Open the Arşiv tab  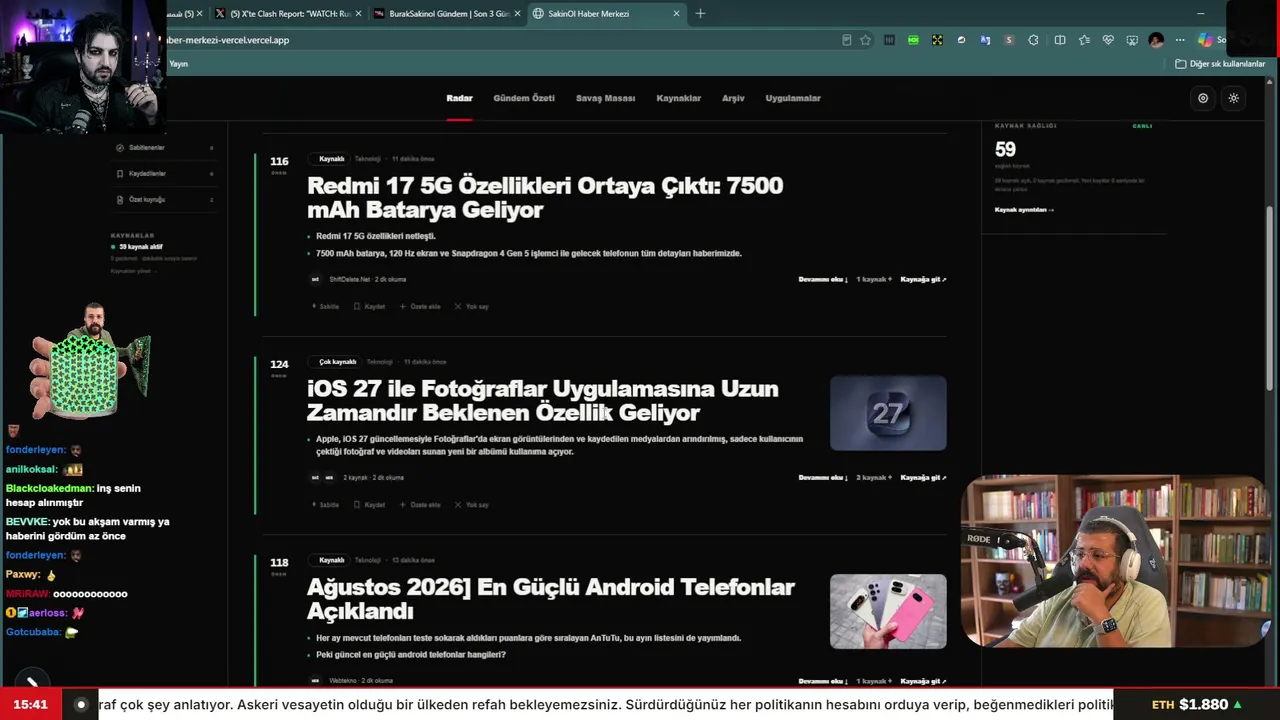click(733, 98)
